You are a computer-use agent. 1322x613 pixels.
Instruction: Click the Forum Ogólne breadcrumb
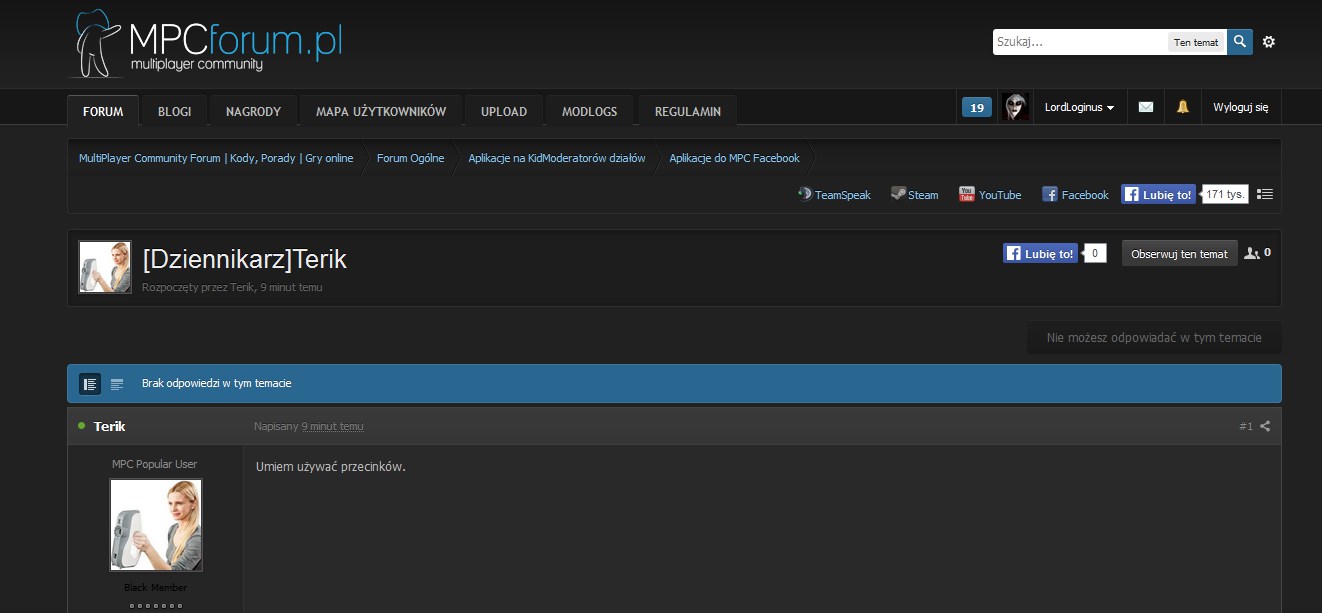tap(410, 158)
